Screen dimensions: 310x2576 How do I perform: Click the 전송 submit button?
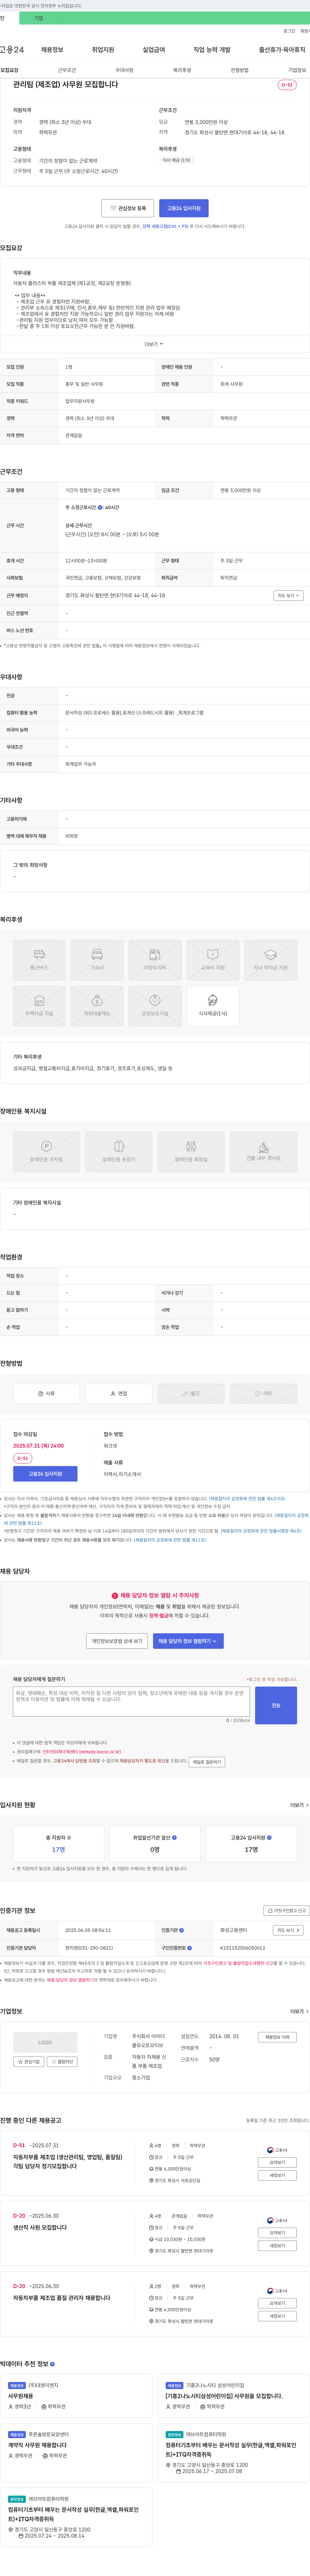276,1705
